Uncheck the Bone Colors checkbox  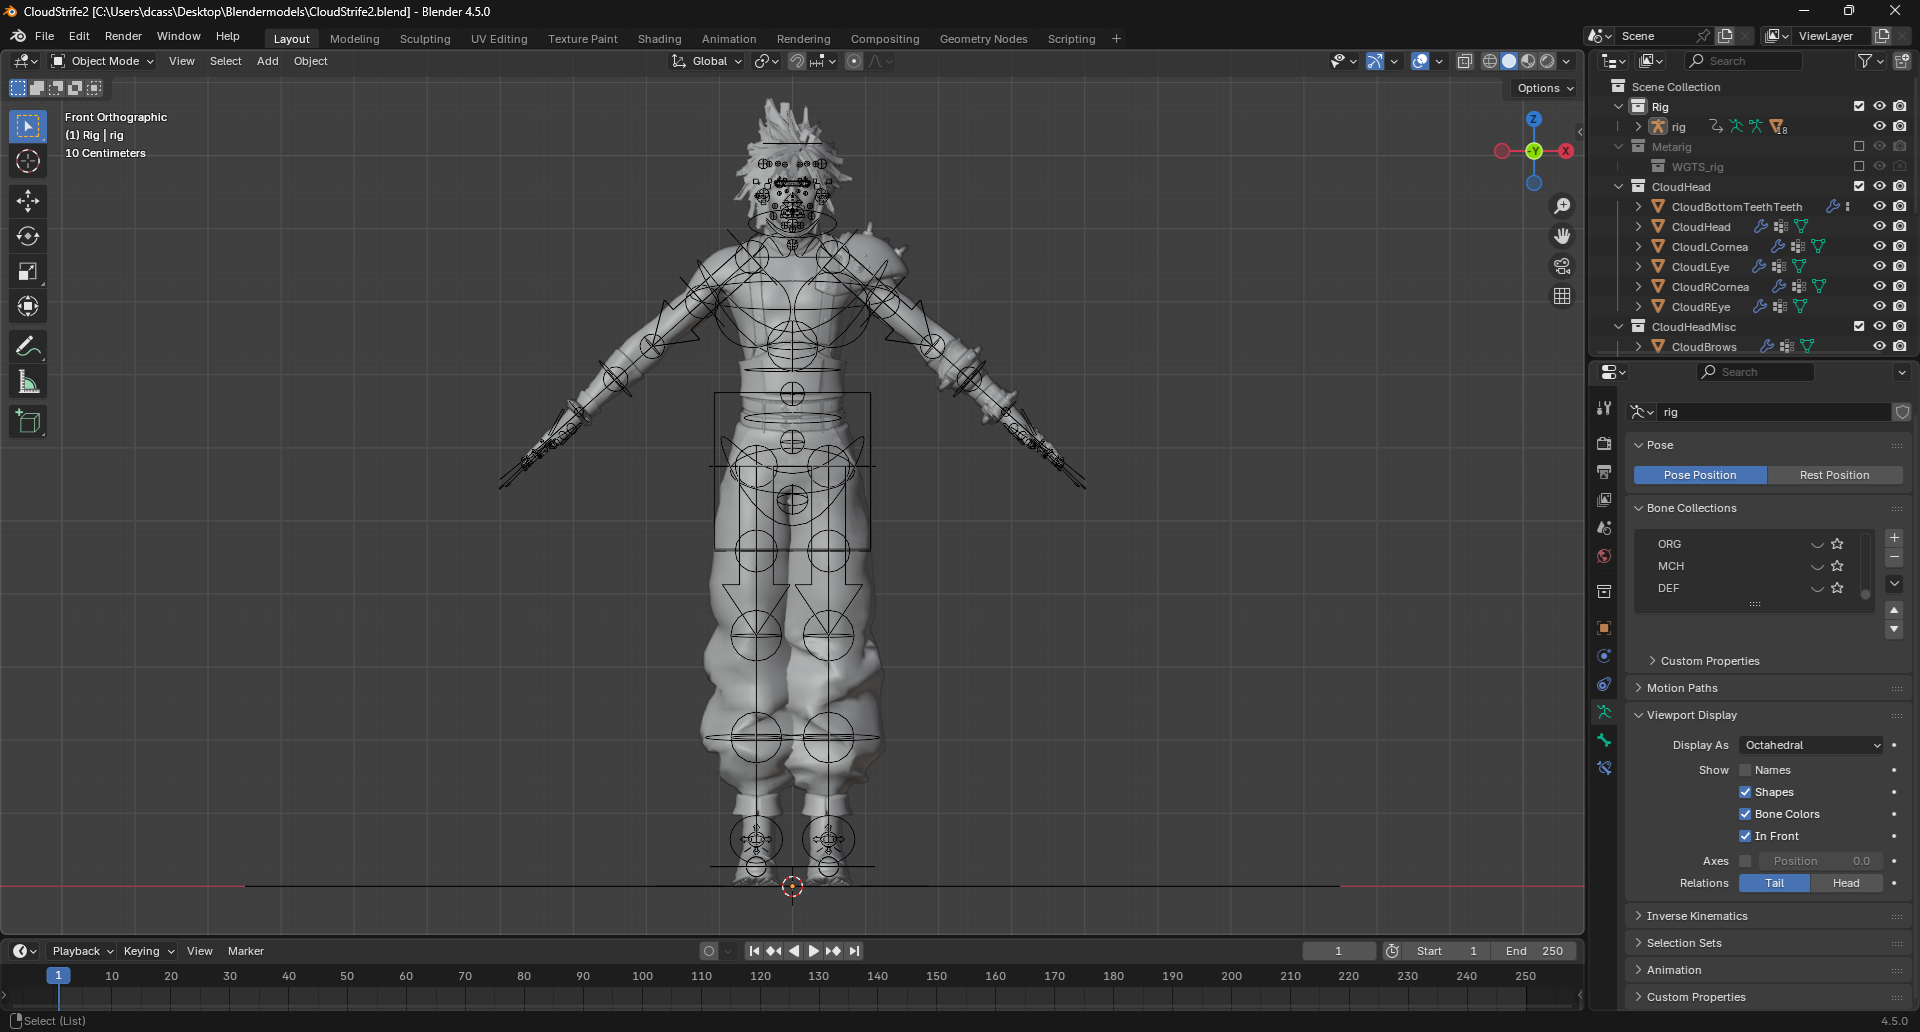(1745, 814)
